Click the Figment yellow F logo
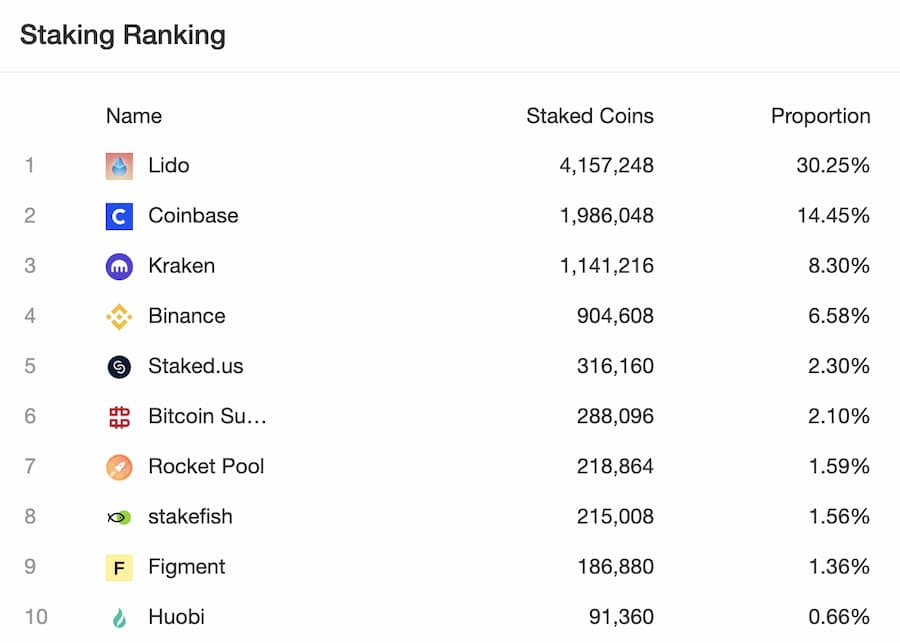The image size is (900, 643). tap(119, 567)
